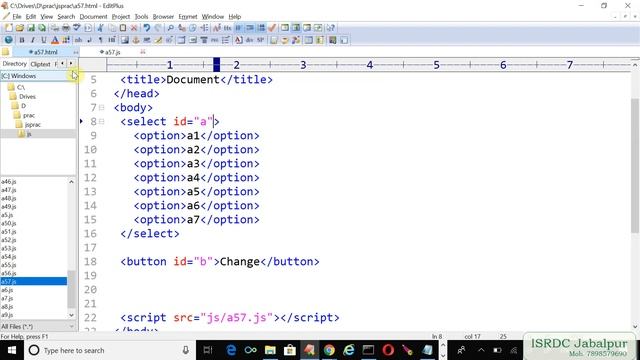640x360 pixels.
Task: Click the red check mark toolbar icon
Action: pos(272,28)
